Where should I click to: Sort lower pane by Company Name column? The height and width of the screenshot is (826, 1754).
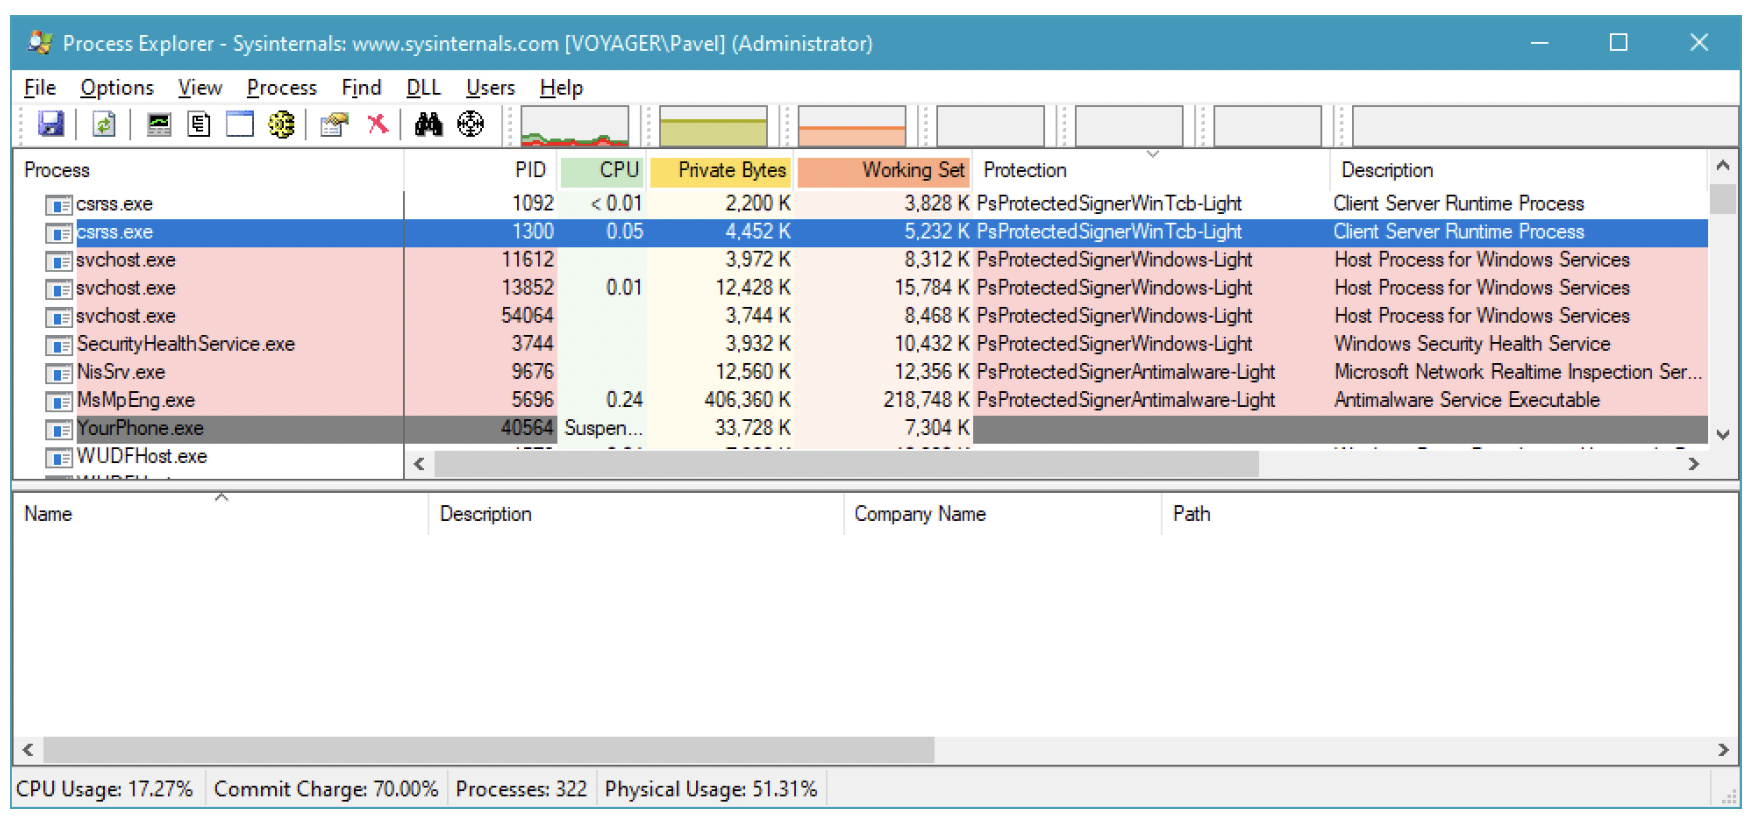click(x=1003, y=514)
